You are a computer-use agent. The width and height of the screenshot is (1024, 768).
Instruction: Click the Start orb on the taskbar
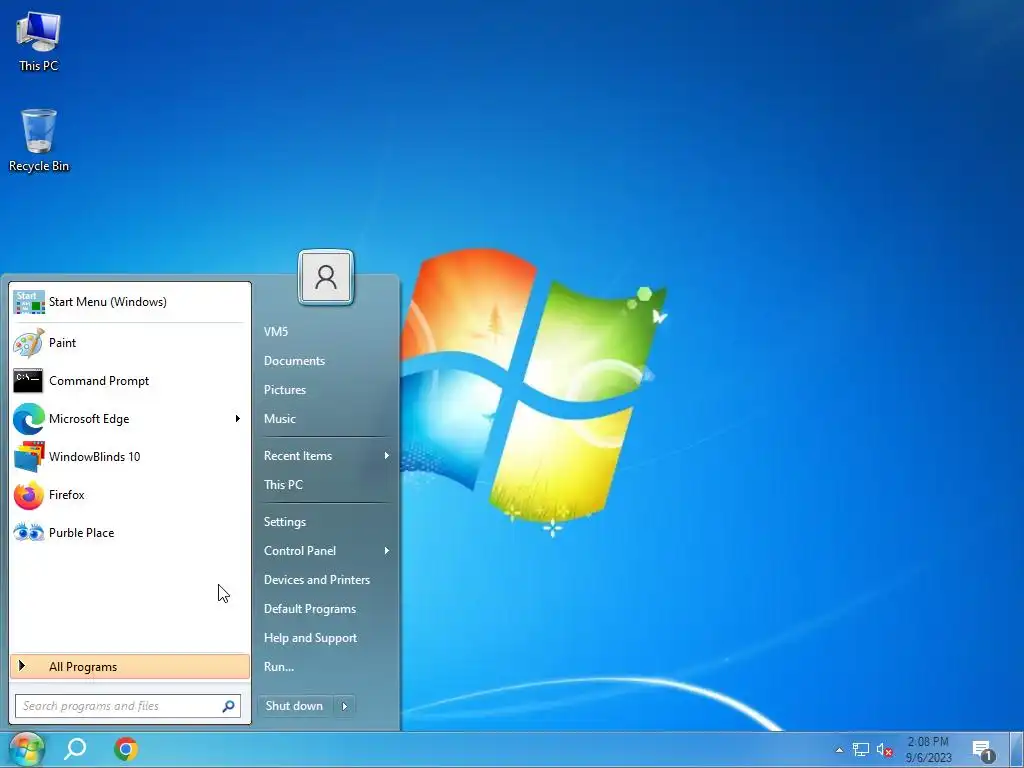point(26,748)
